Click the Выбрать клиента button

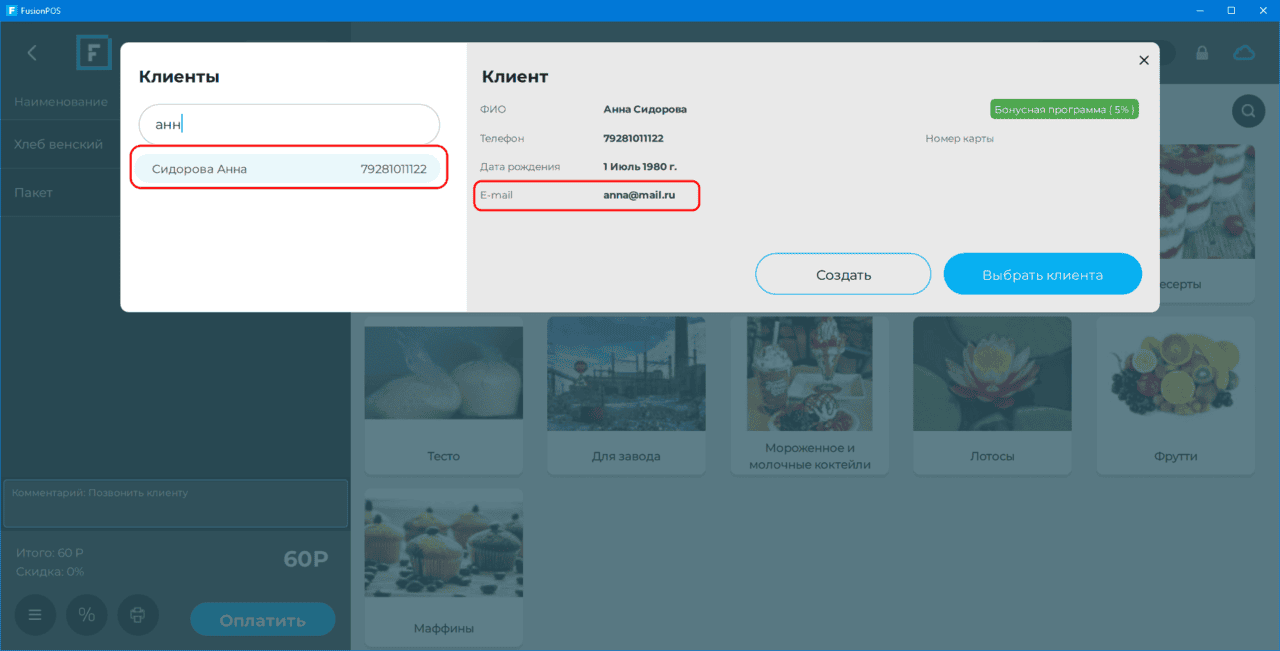(1042, 274)
